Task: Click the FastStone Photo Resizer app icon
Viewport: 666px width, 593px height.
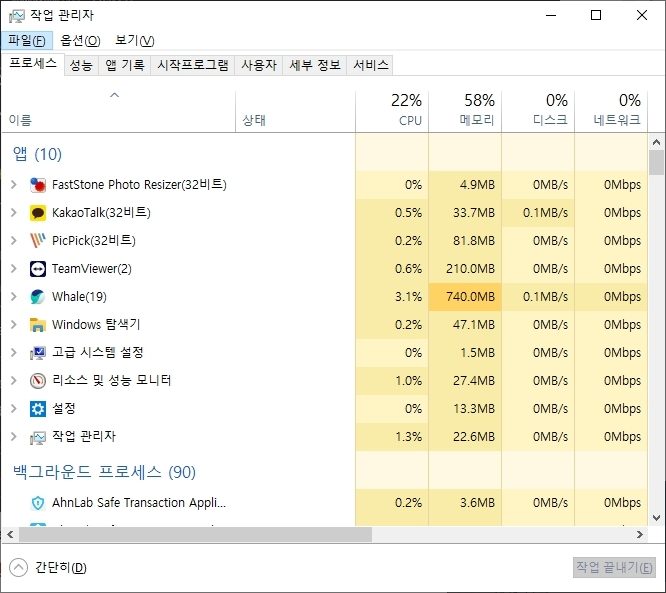Action: [x=38, y=185]
